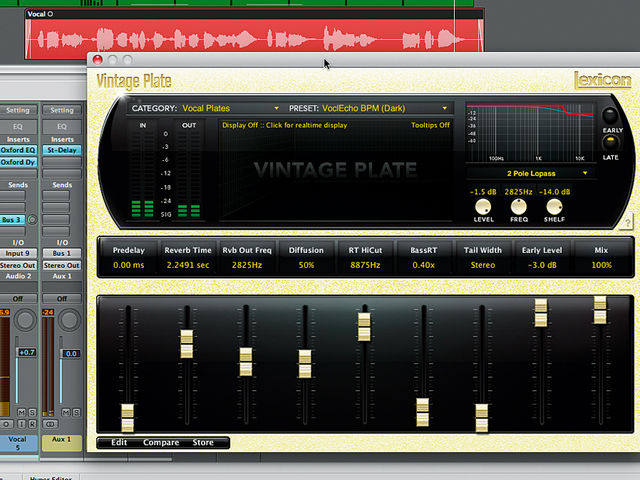Click the Rvb Out Freq fader handle

point(246,362)
